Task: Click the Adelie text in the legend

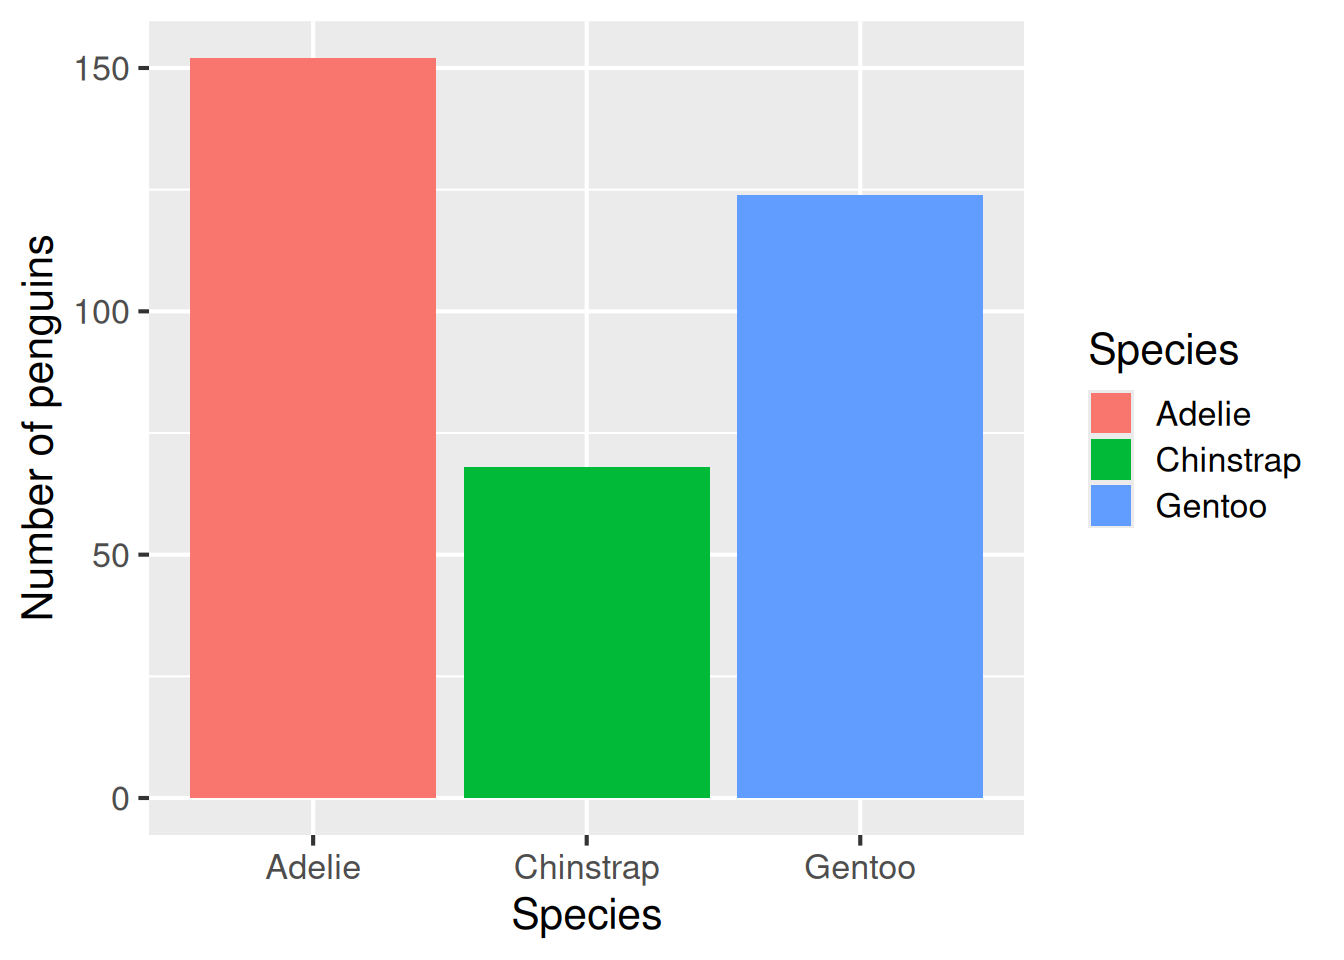Action: [1203, 414]
